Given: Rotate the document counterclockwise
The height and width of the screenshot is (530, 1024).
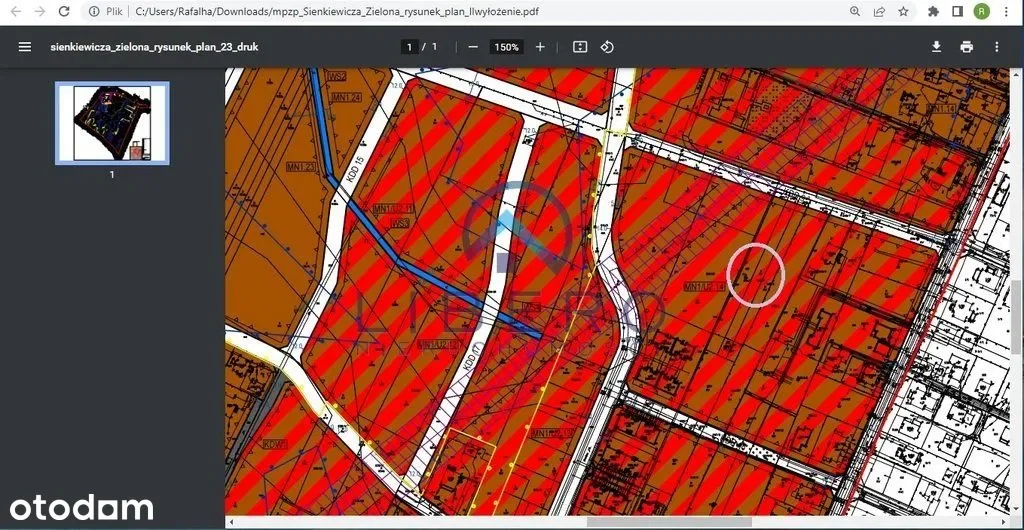Looking at the screenshot, I should pyautogui.click(x=607, y=47).
